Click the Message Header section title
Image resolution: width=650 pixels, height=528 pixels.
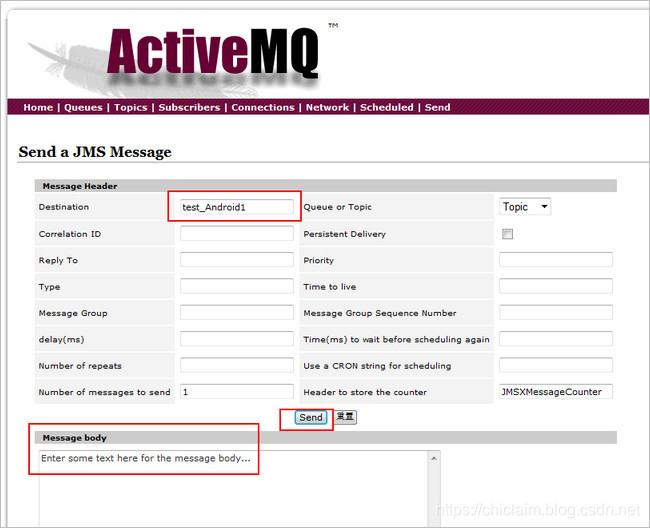[80, 186]
